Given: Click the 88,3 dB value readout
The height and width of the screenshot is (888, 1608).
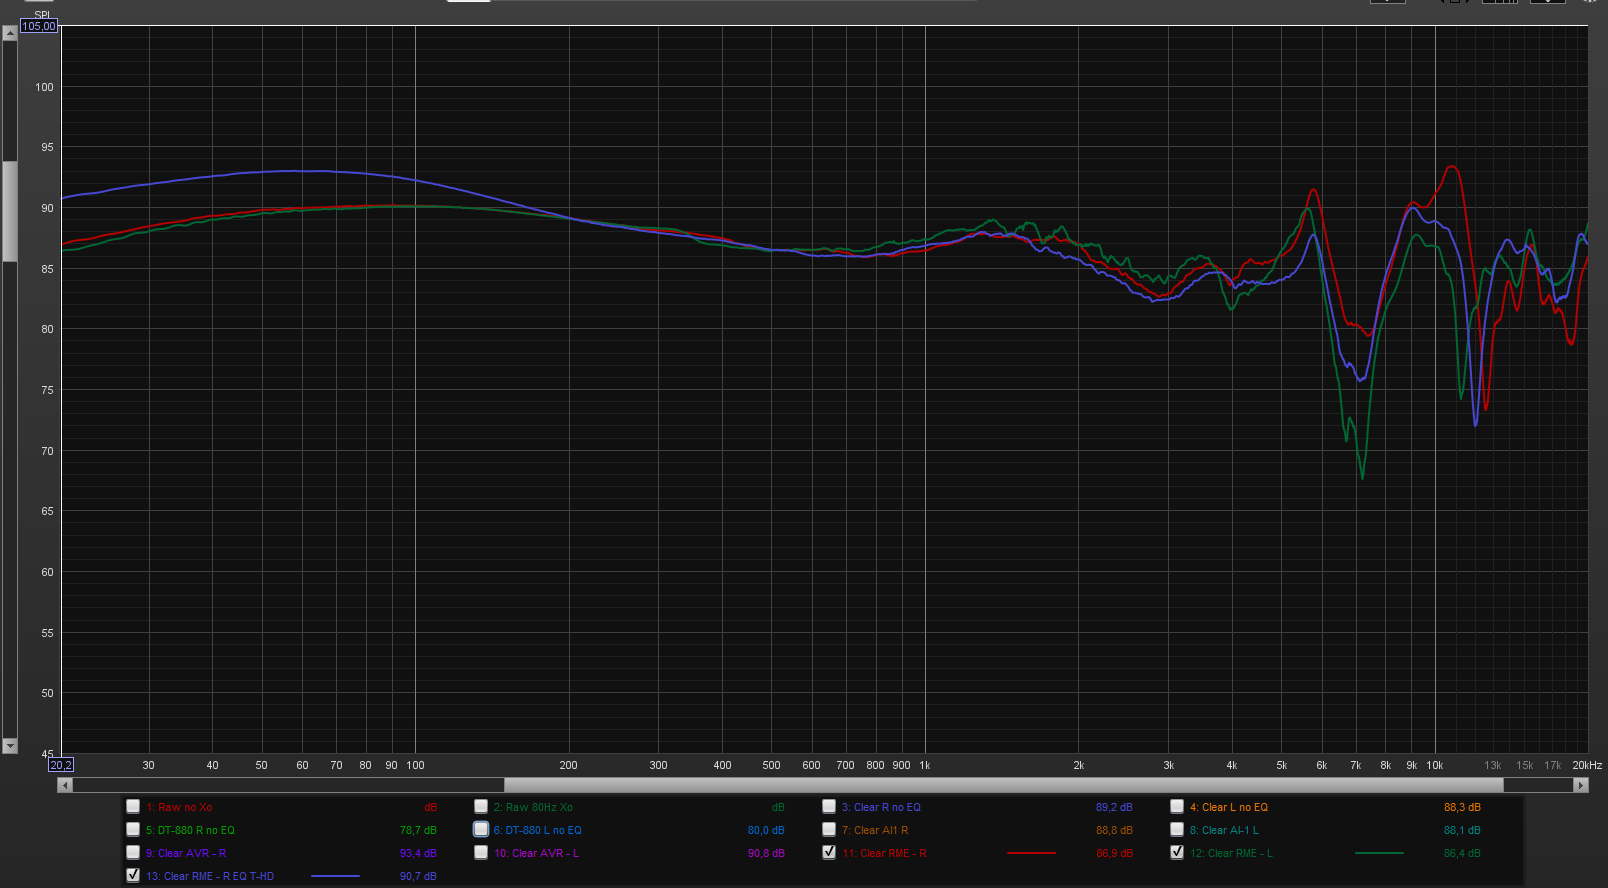Looking at the screenshot, I should (x=1462, y=807).
